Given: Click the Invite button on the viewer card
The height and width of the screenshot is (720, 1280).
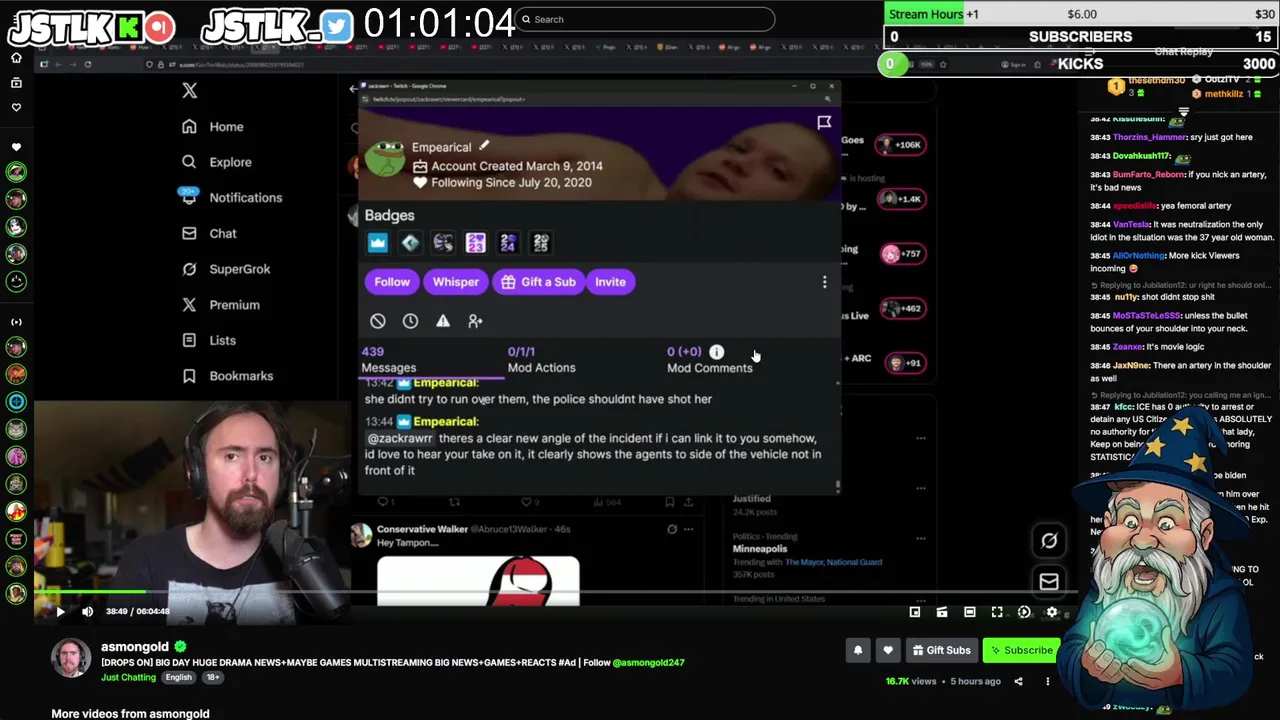Looking at the screenshot, I should click(610, 282).
